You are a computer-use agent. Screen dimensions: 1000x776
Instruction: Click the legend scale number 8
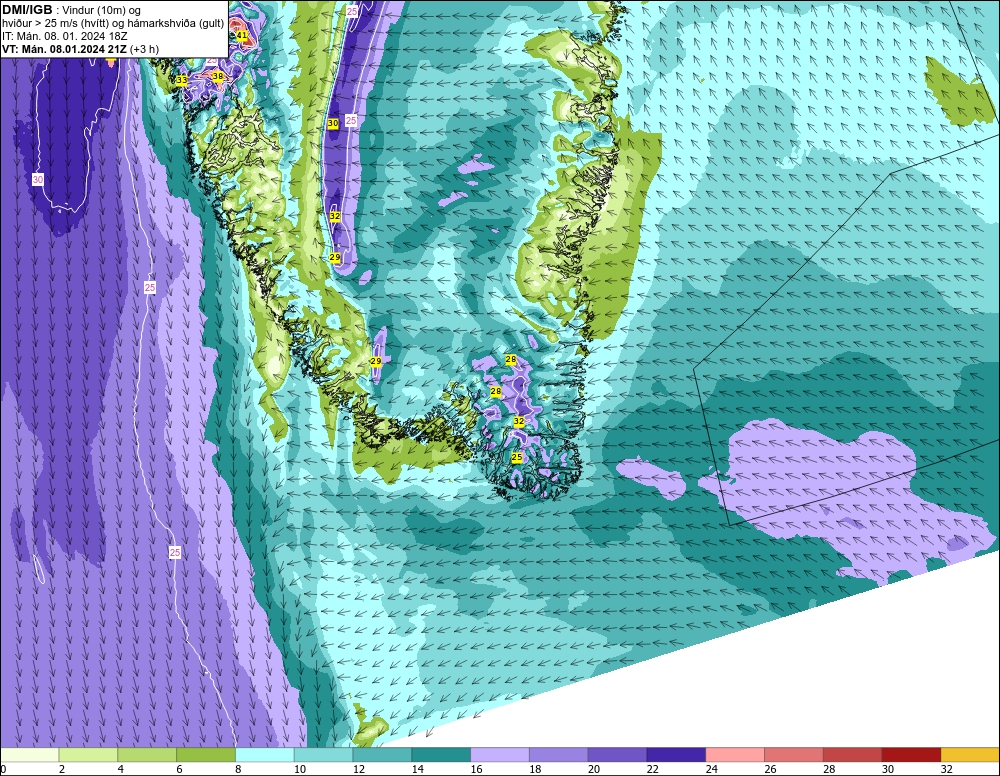point(238,770)
